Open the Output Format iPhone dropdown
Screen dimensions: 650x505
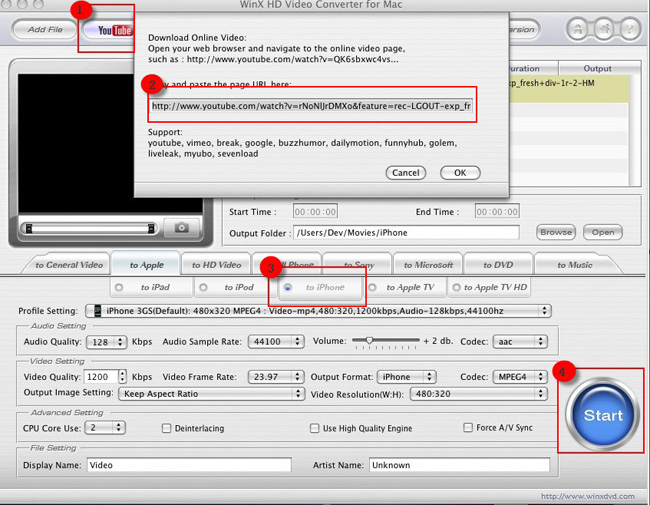coord(406,376)
